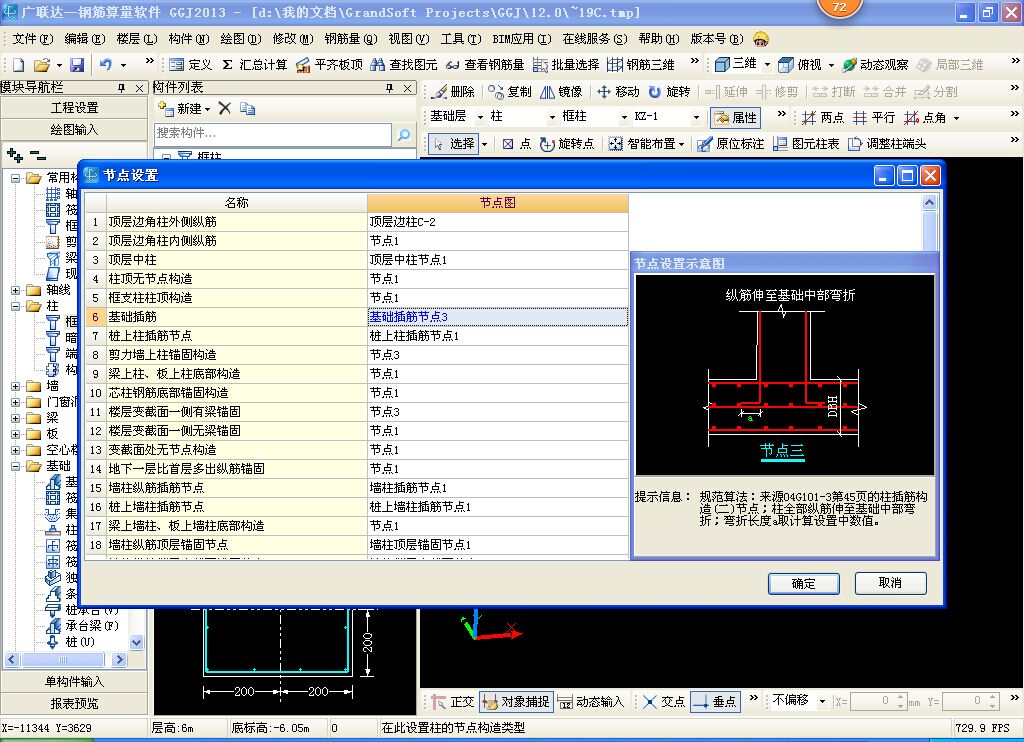Toggle 动态输入 dynamic input
The image size is (1024, 742).
point(590,702)
